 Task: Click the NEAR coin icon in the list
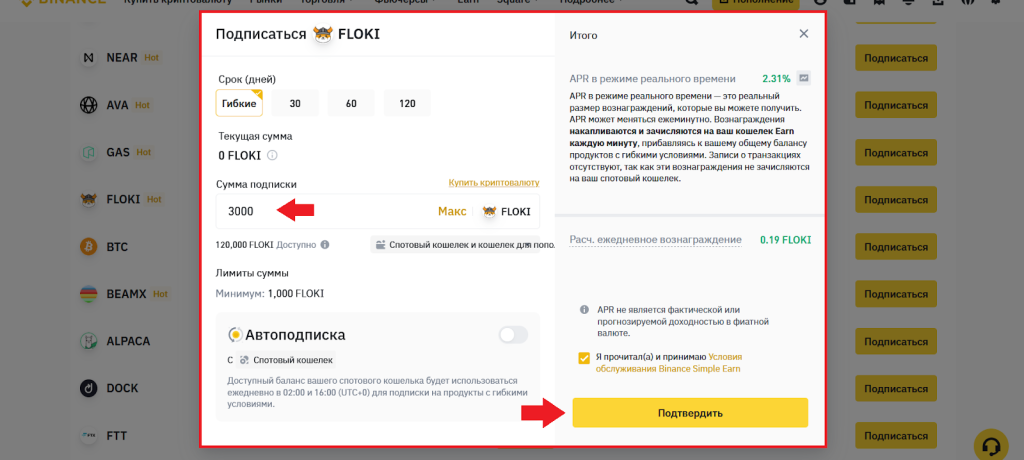[88, 57]
